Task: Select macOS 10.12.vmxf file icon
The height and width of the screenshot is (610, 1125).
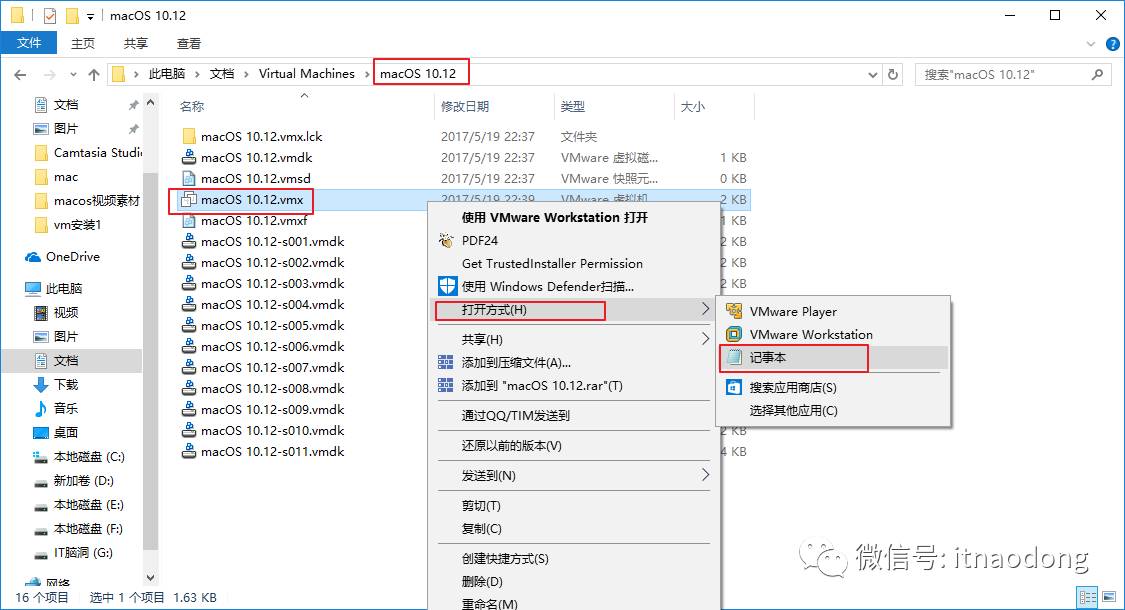Action: tap(189, 220)
